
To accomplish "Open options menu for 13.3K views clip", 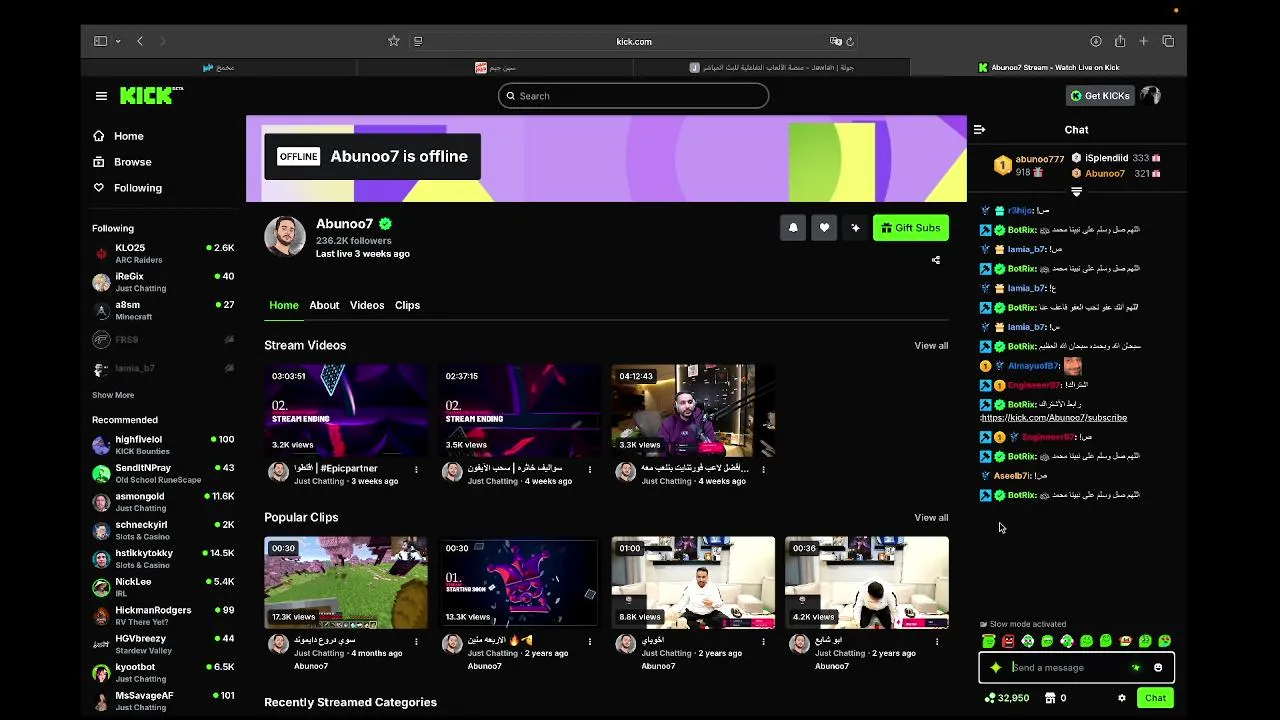I will pos(590,641).
